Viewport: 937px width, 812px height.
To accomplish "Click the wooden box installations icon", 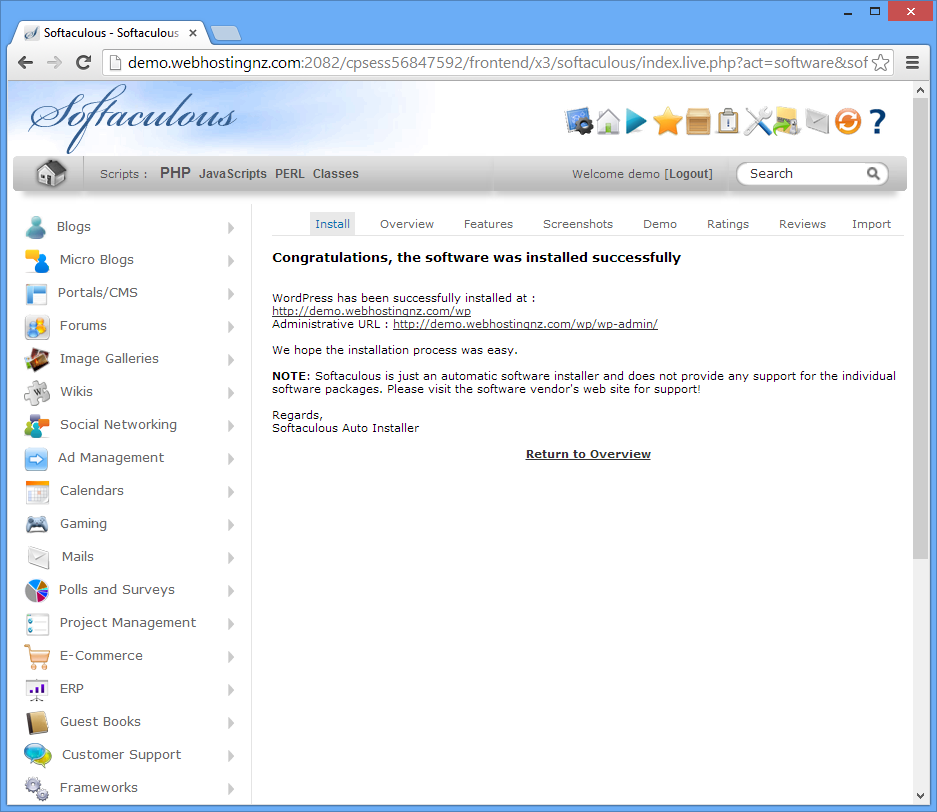I will pos(698,122).
